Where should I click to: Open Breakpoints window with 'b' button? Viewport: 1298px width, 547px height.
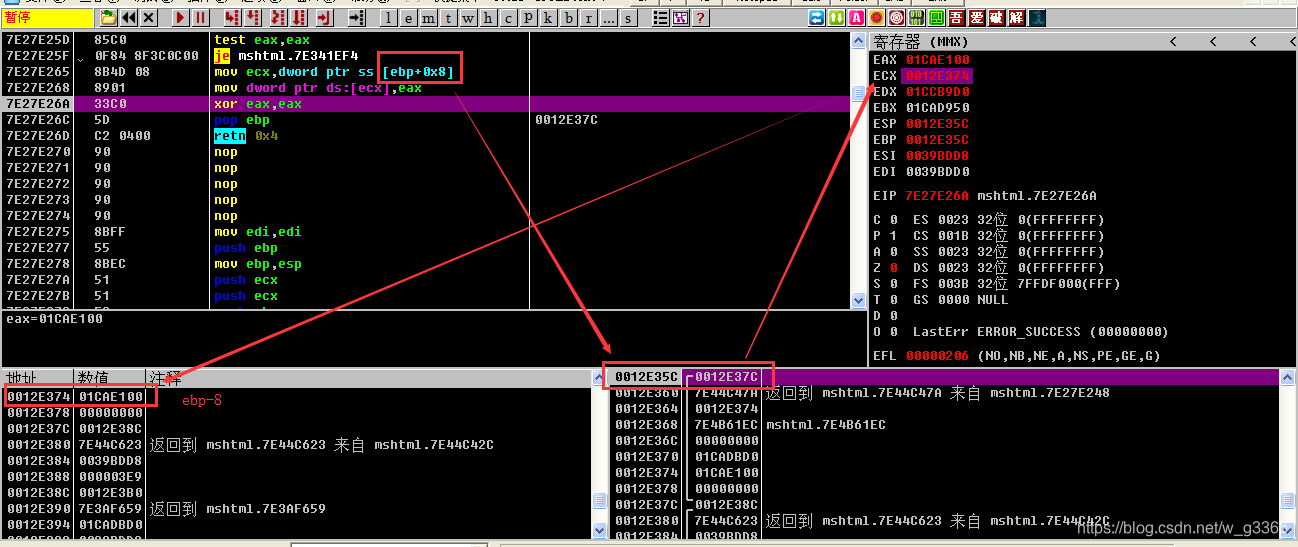(568, 18)
